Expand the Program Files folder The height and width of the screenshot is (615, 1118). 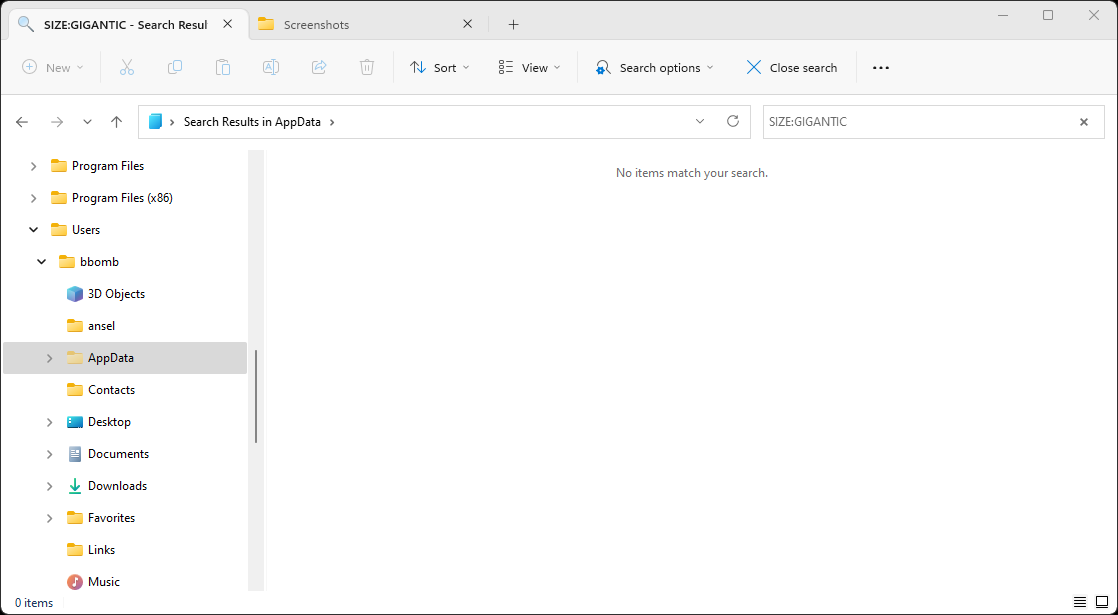pos(33,166)
